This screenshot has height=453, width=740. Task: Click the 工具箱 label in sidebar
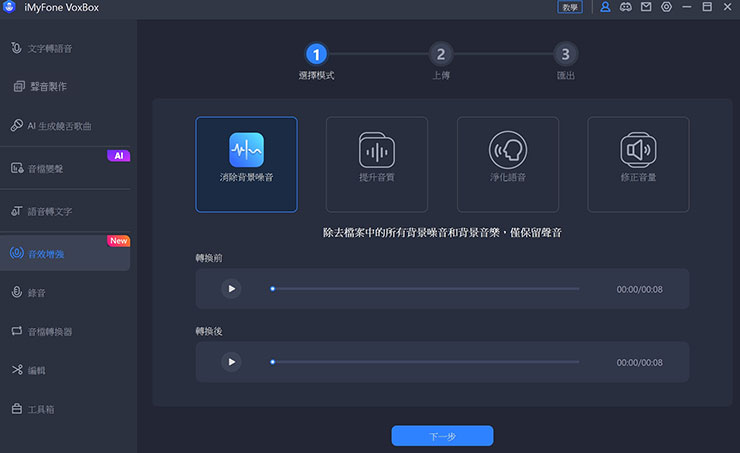(41, 410)
